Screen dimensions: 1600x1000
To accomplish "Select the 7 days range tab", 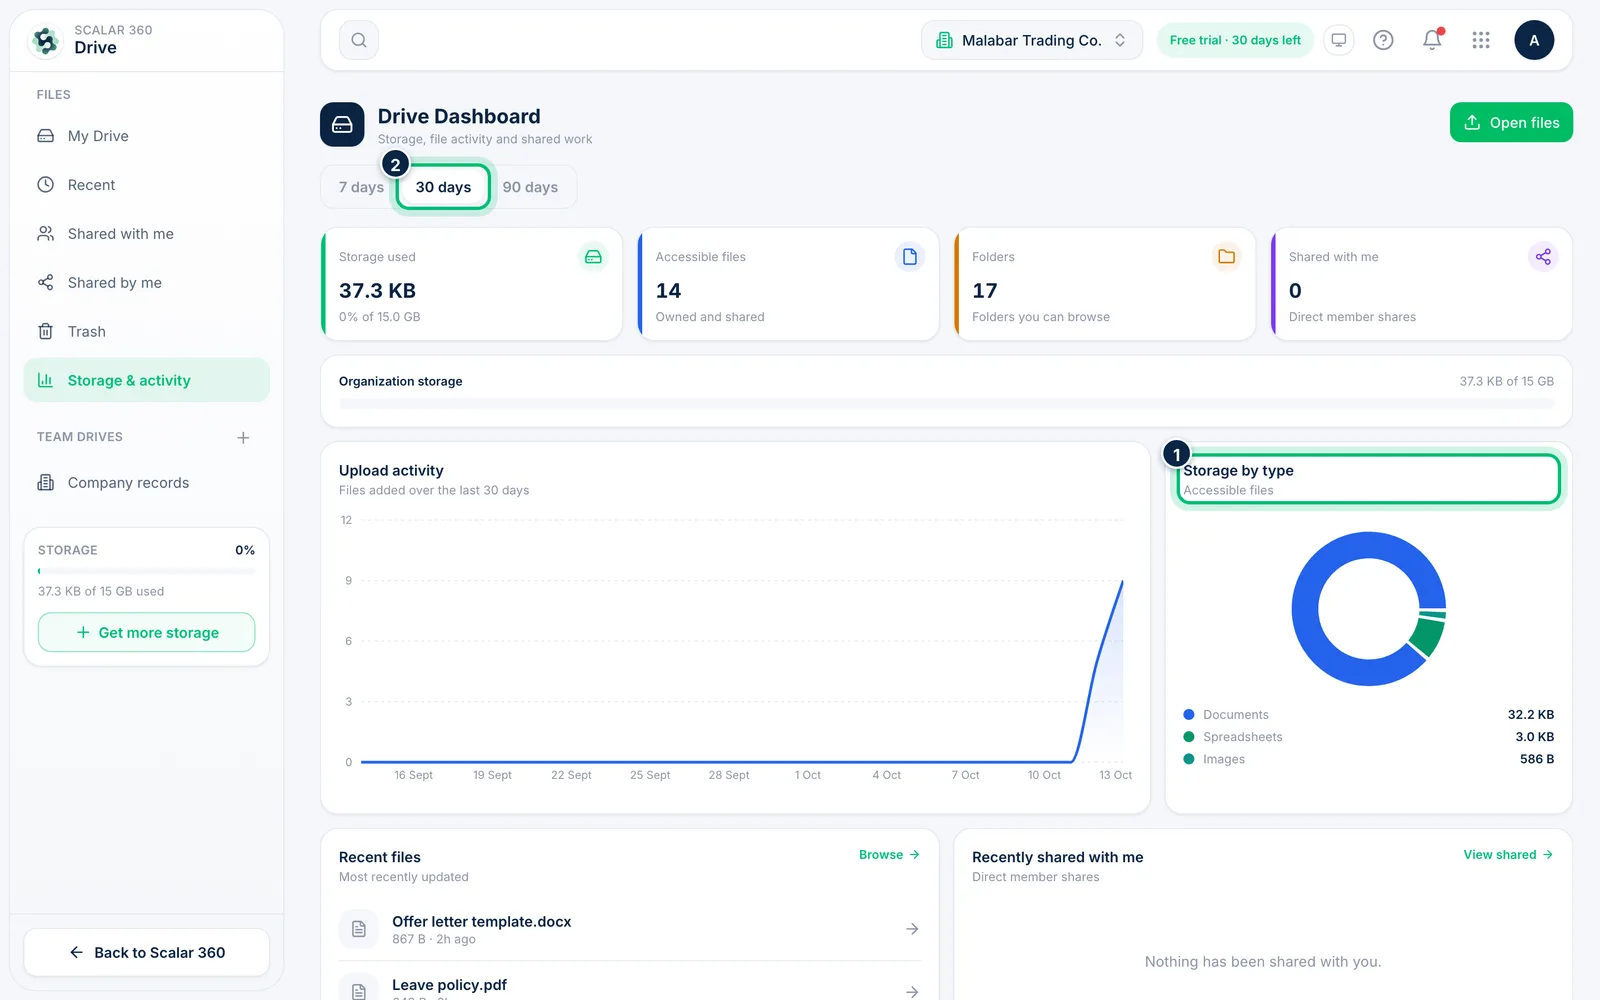I will point(361,187).
